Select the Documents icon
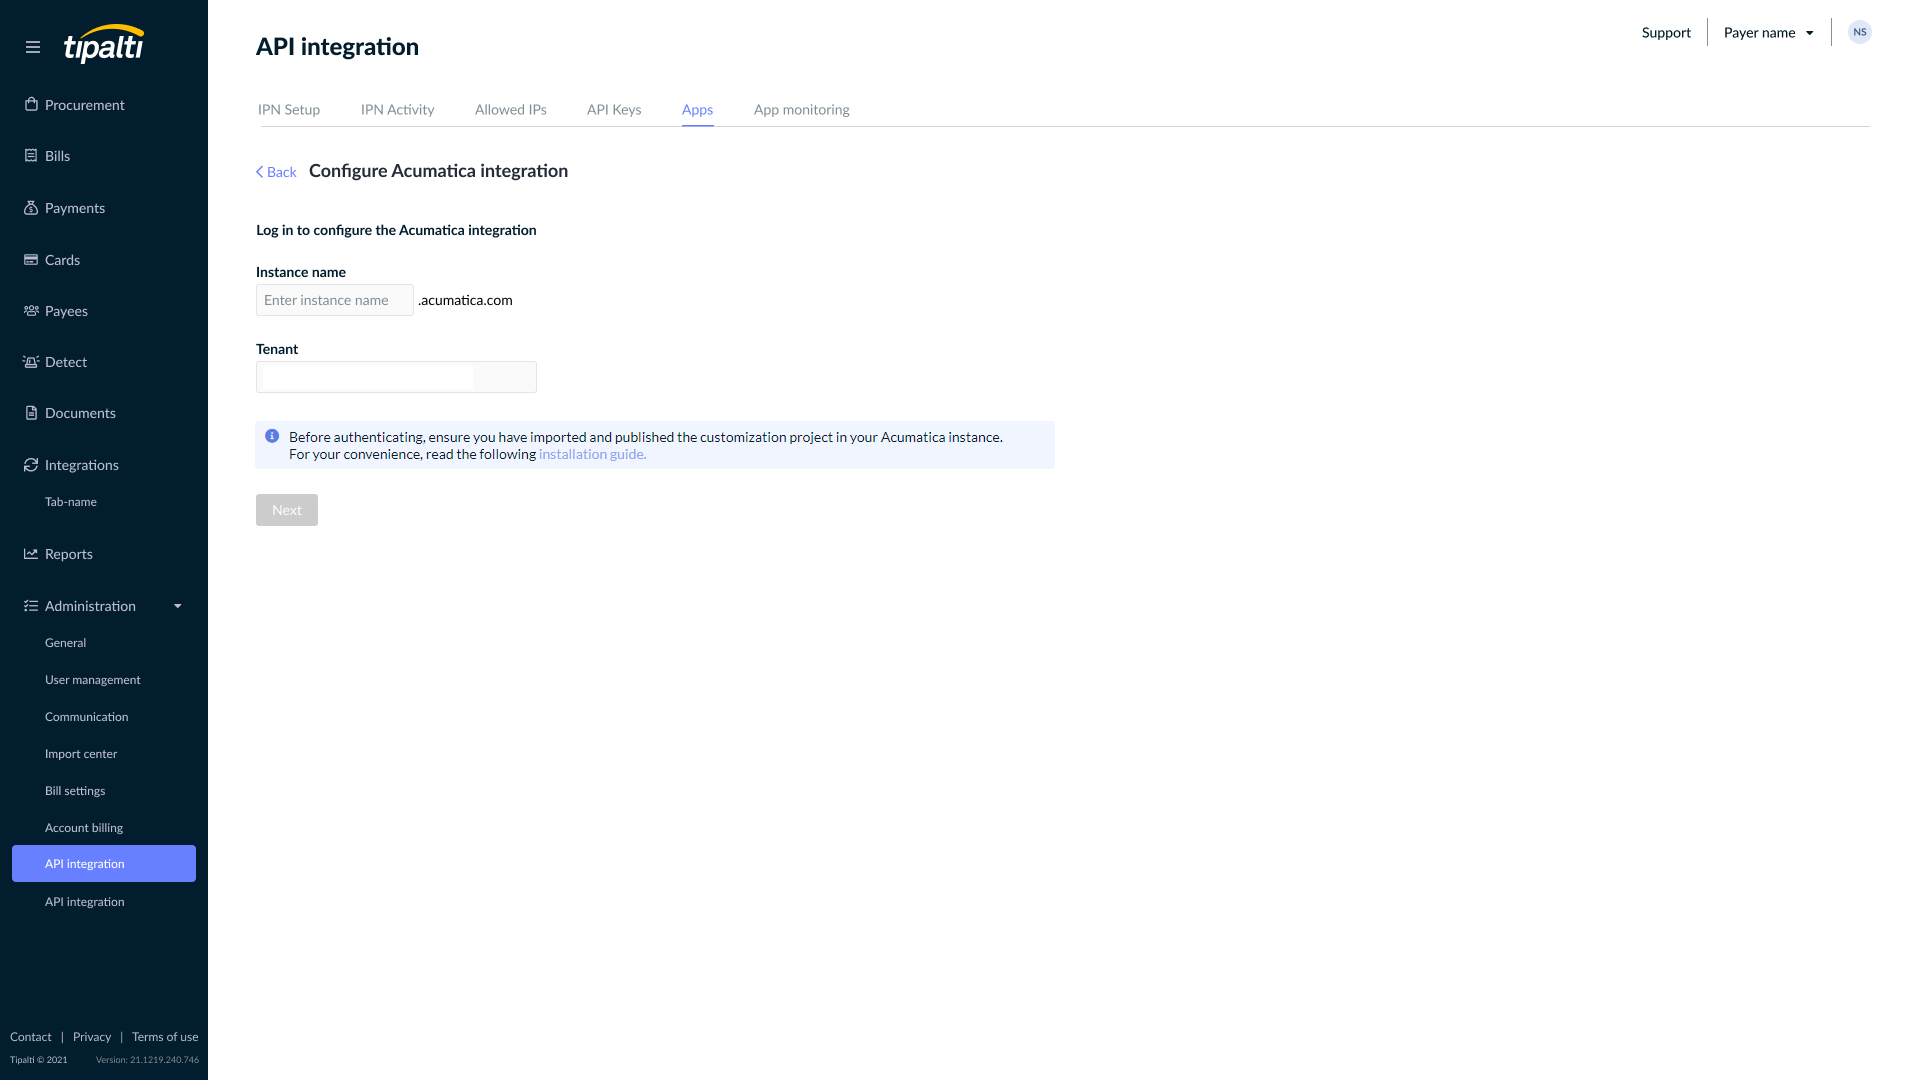The height and width of the screenshot is (1080, 1920). (30, 413)
